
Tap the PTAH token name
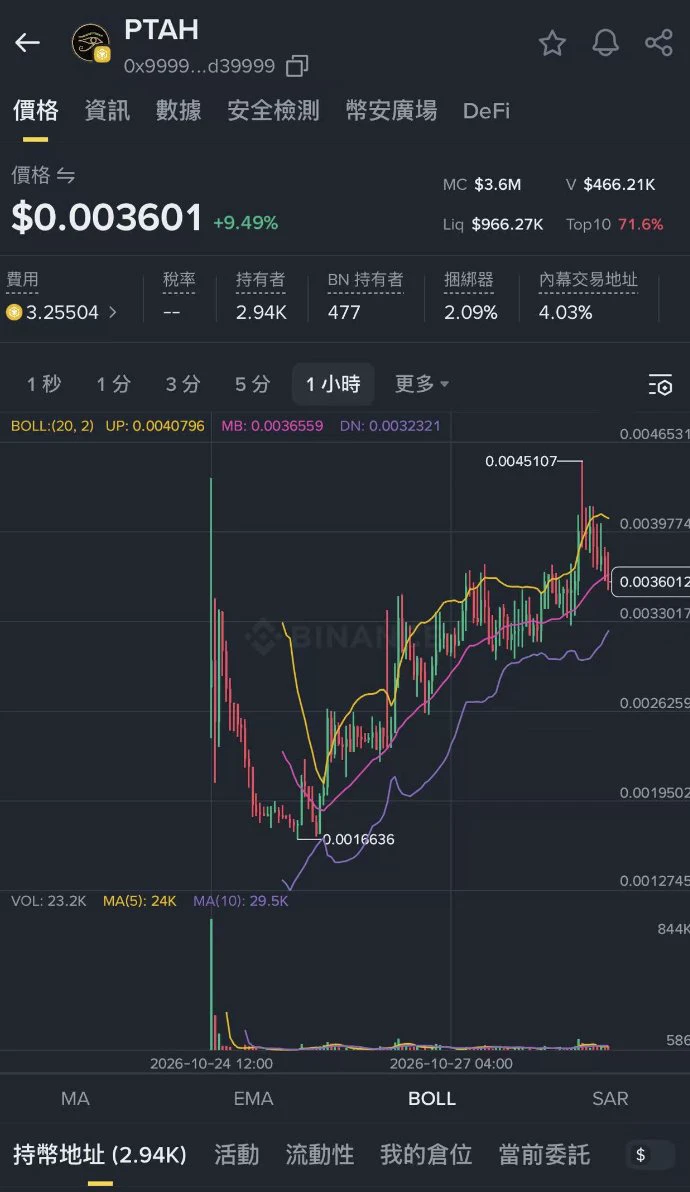161,30
